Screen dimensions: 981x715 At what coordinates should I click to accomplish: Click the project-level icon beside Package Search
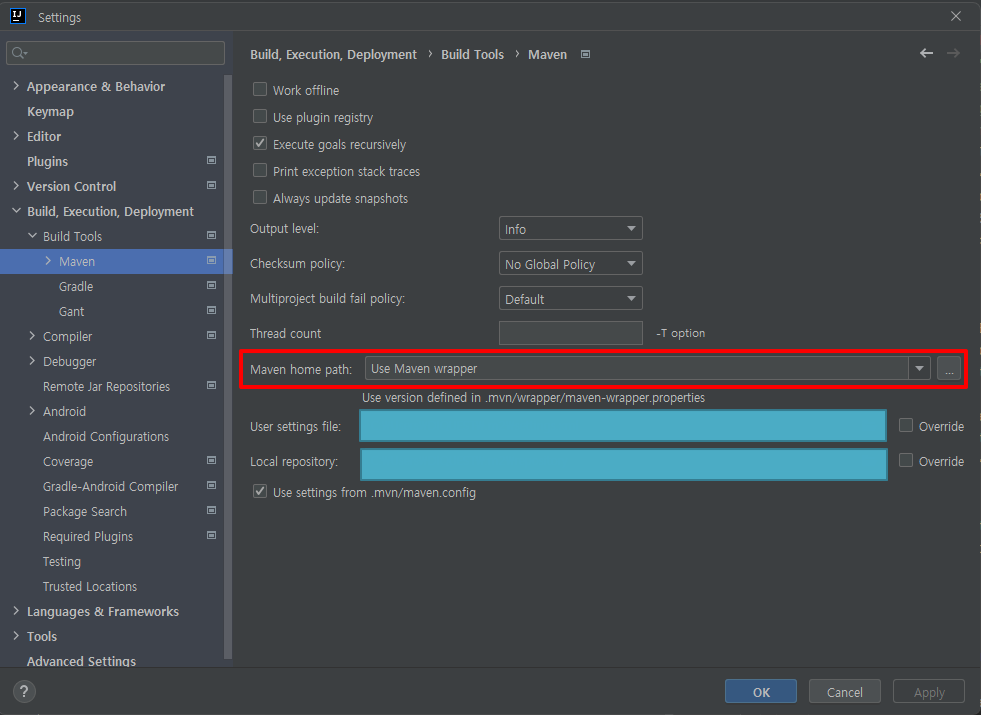(211, 511)
